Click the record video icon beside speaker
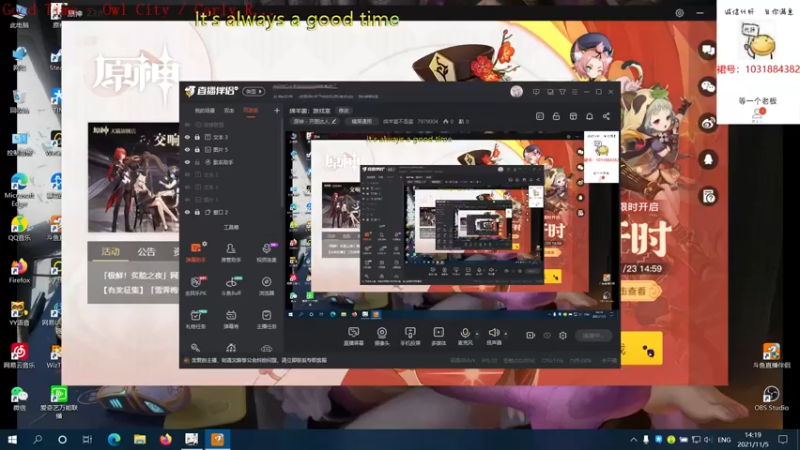Image resolution: width=800 pixels, height=450 pixels. point(530,335)
